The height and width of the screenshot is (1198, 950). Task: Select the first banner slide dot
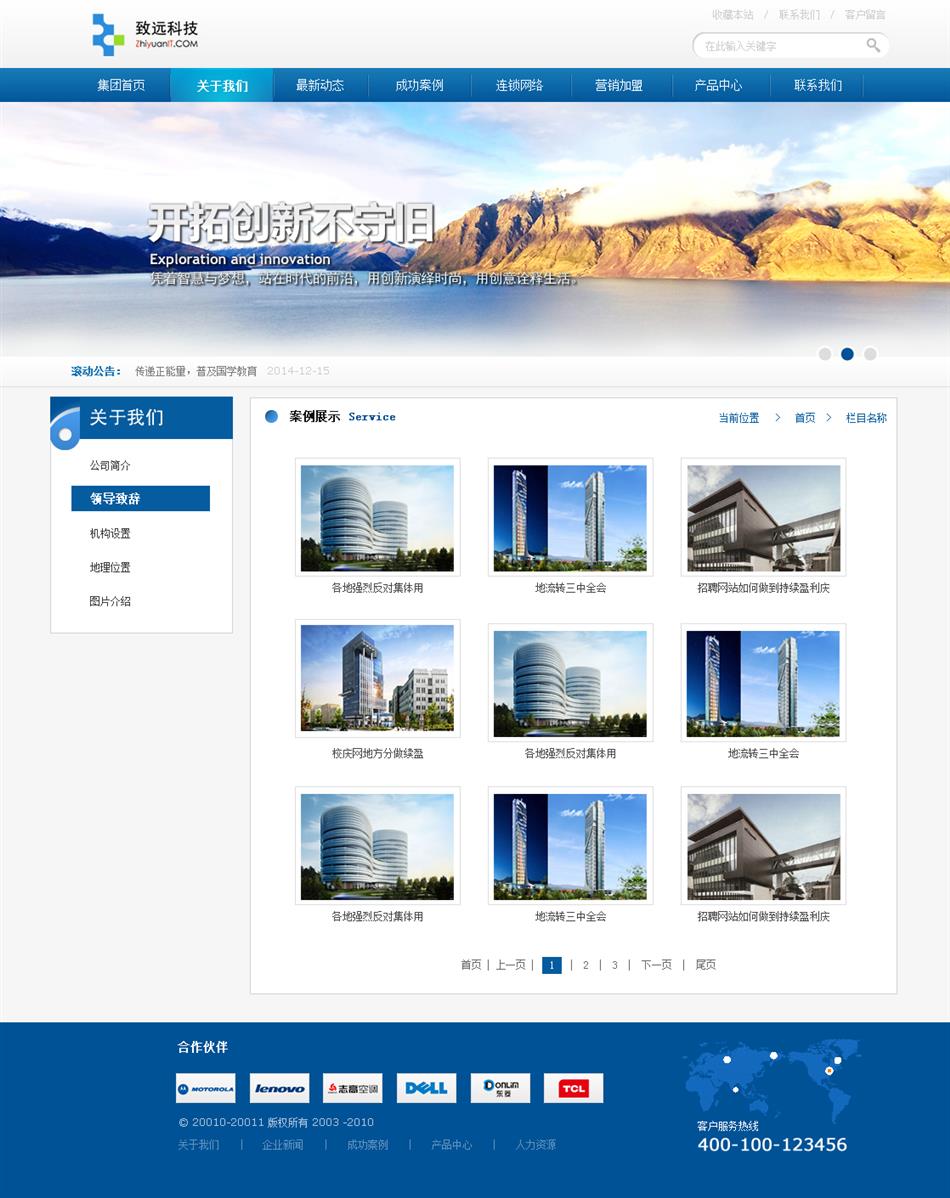pos(825,354)
